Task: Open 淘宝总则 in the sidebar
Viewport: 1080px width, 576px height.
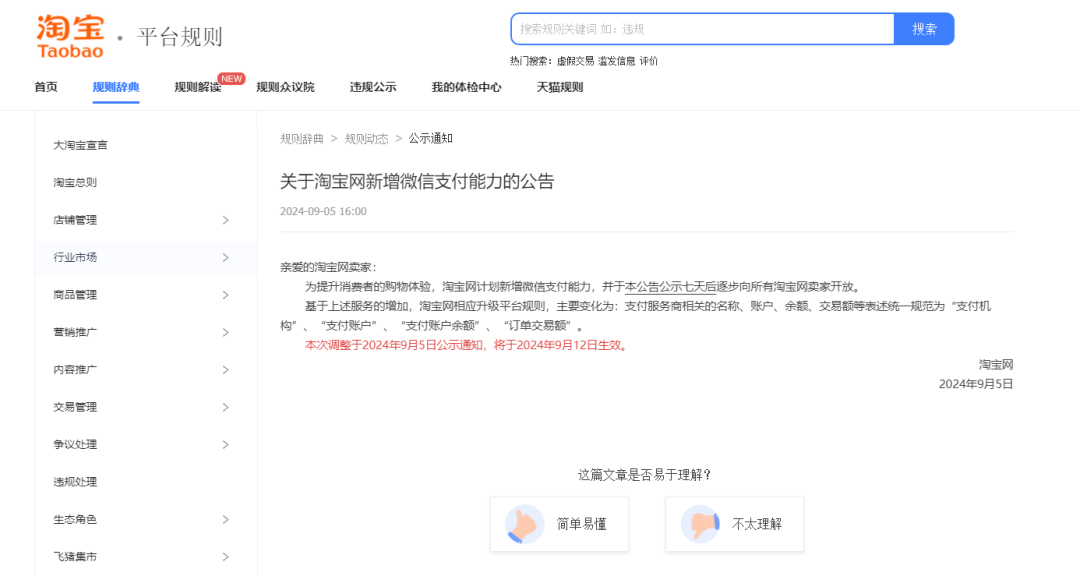Action: pyautogui.click(x=75, y=183)
